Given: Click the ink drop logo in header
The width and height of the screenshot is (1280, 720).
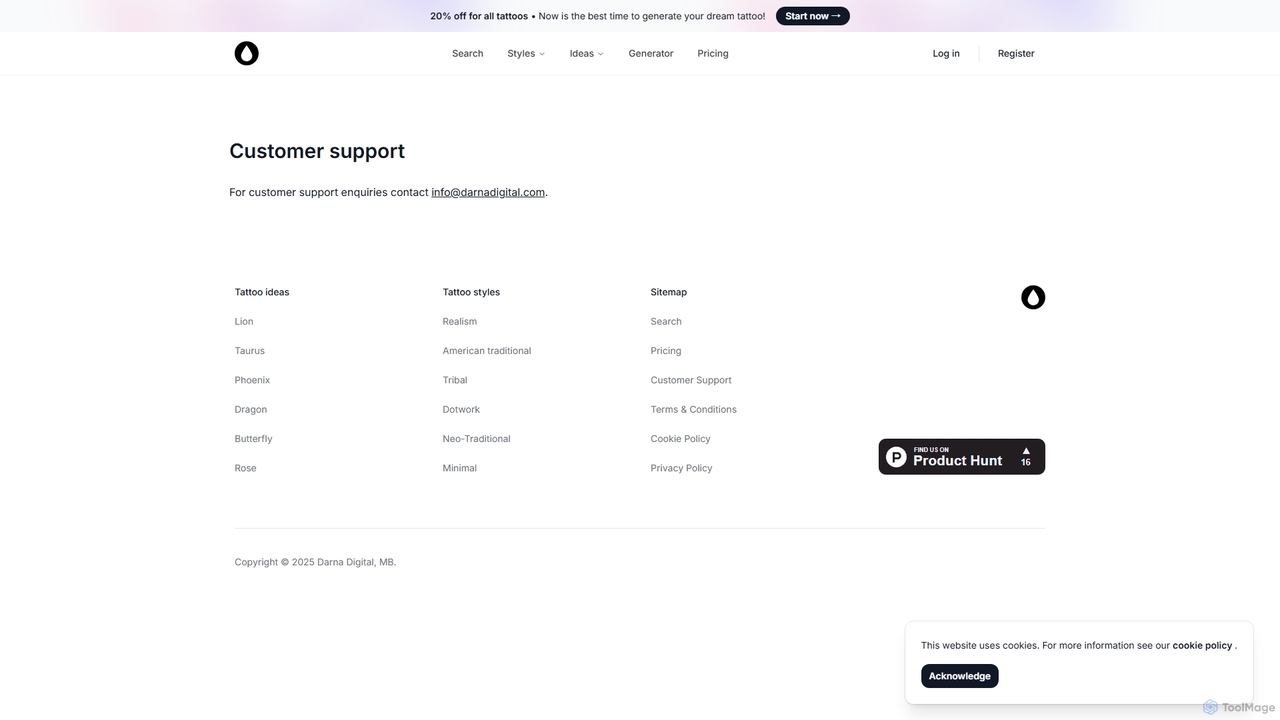Looking at the screenshot, I should (246, 53).
